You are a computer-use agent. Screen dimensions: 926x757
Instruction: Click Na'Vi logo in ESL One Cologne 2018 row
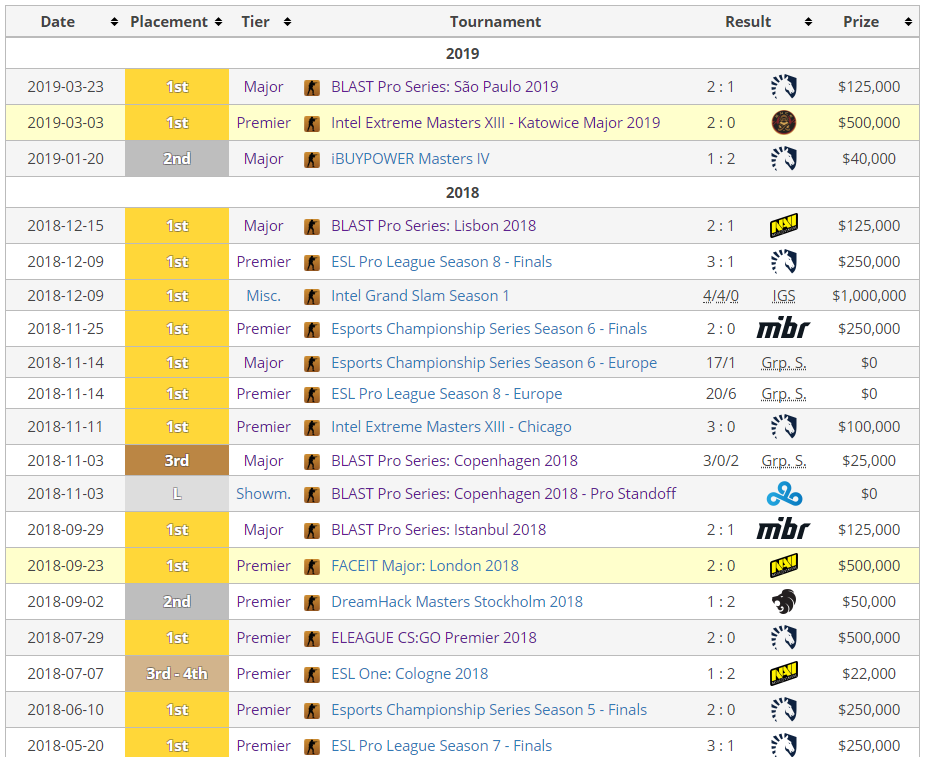click(x=784, y=674)
